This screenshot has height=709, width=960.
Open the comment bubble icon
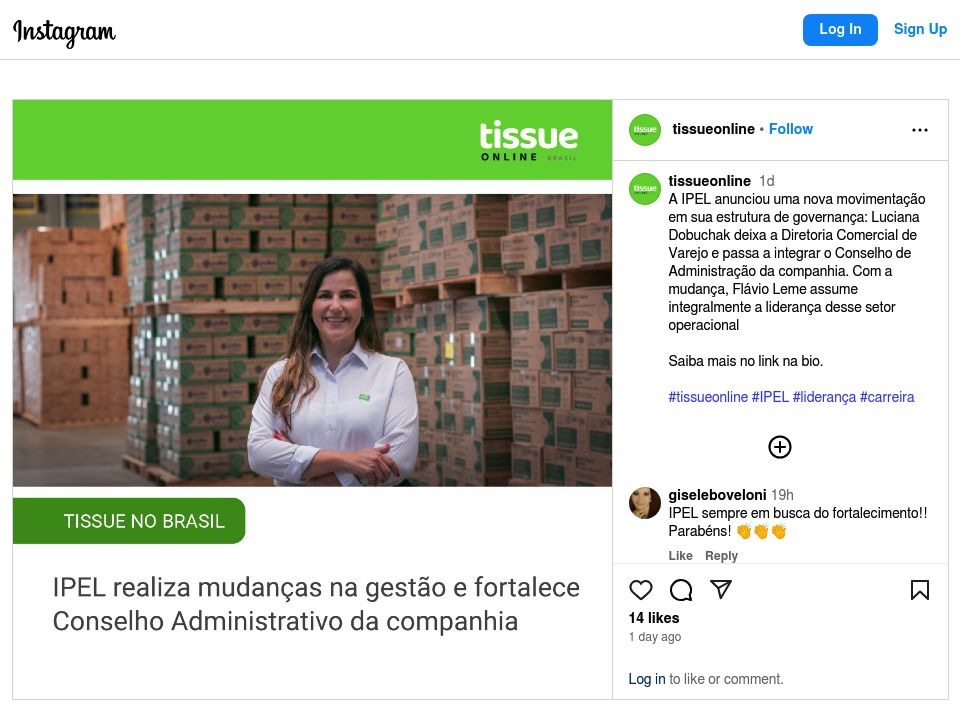point(681,590)
